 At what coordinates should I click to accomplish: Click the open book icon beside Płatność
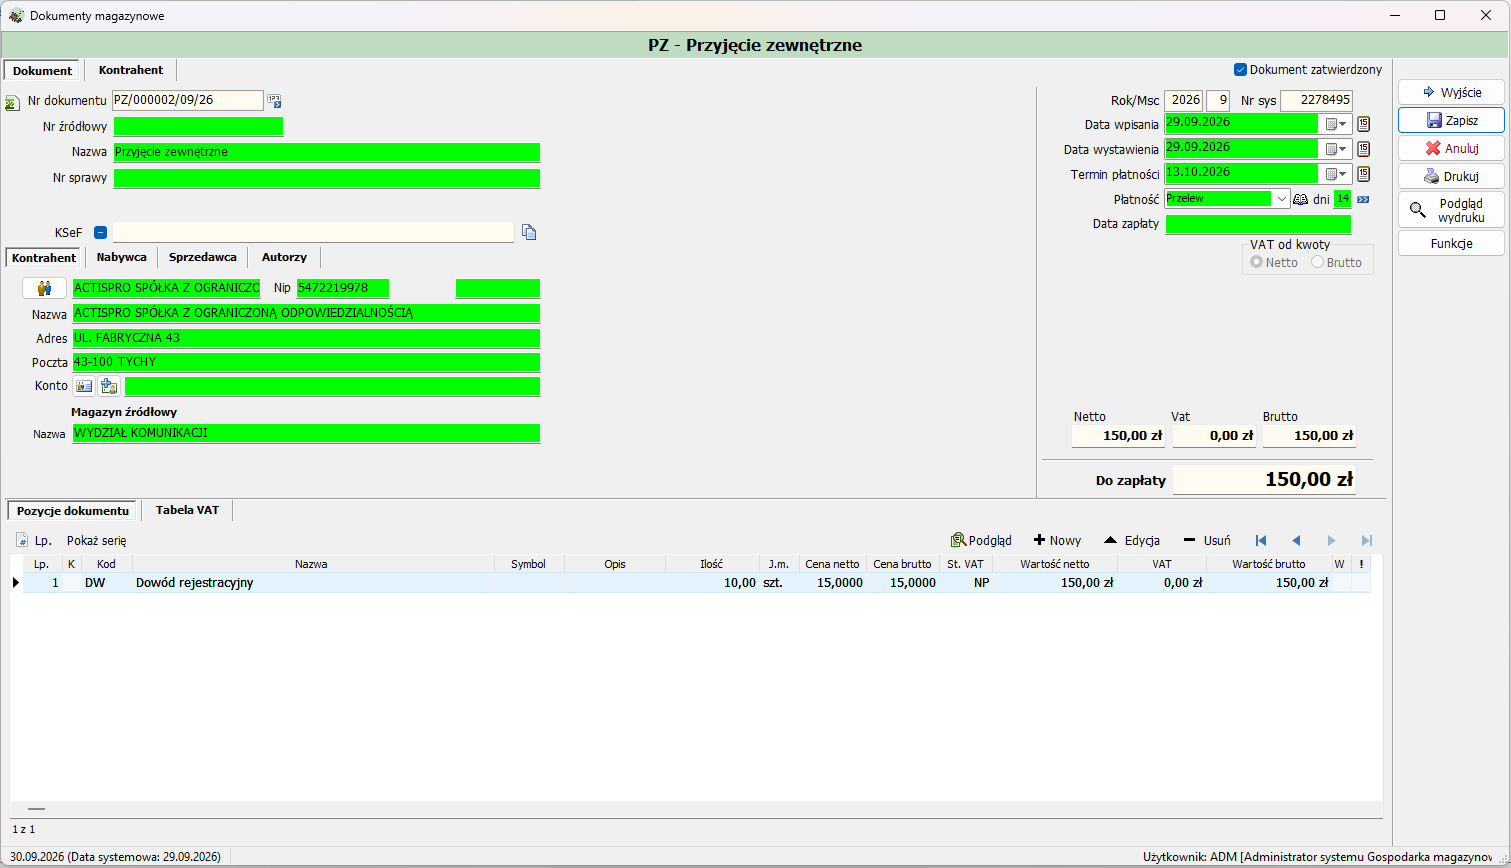click(x=1301, y=199)
